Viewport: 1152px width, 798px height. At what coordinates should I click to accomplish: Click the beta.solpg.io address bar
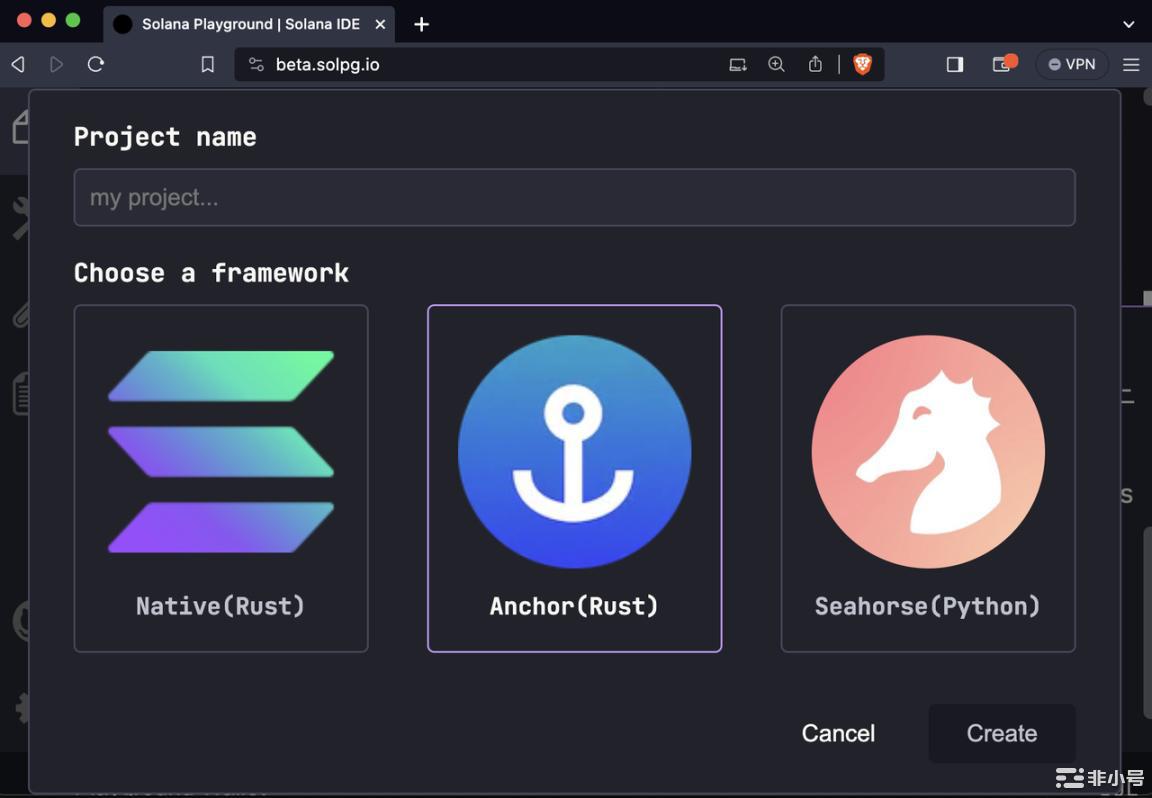coord(480,64)
